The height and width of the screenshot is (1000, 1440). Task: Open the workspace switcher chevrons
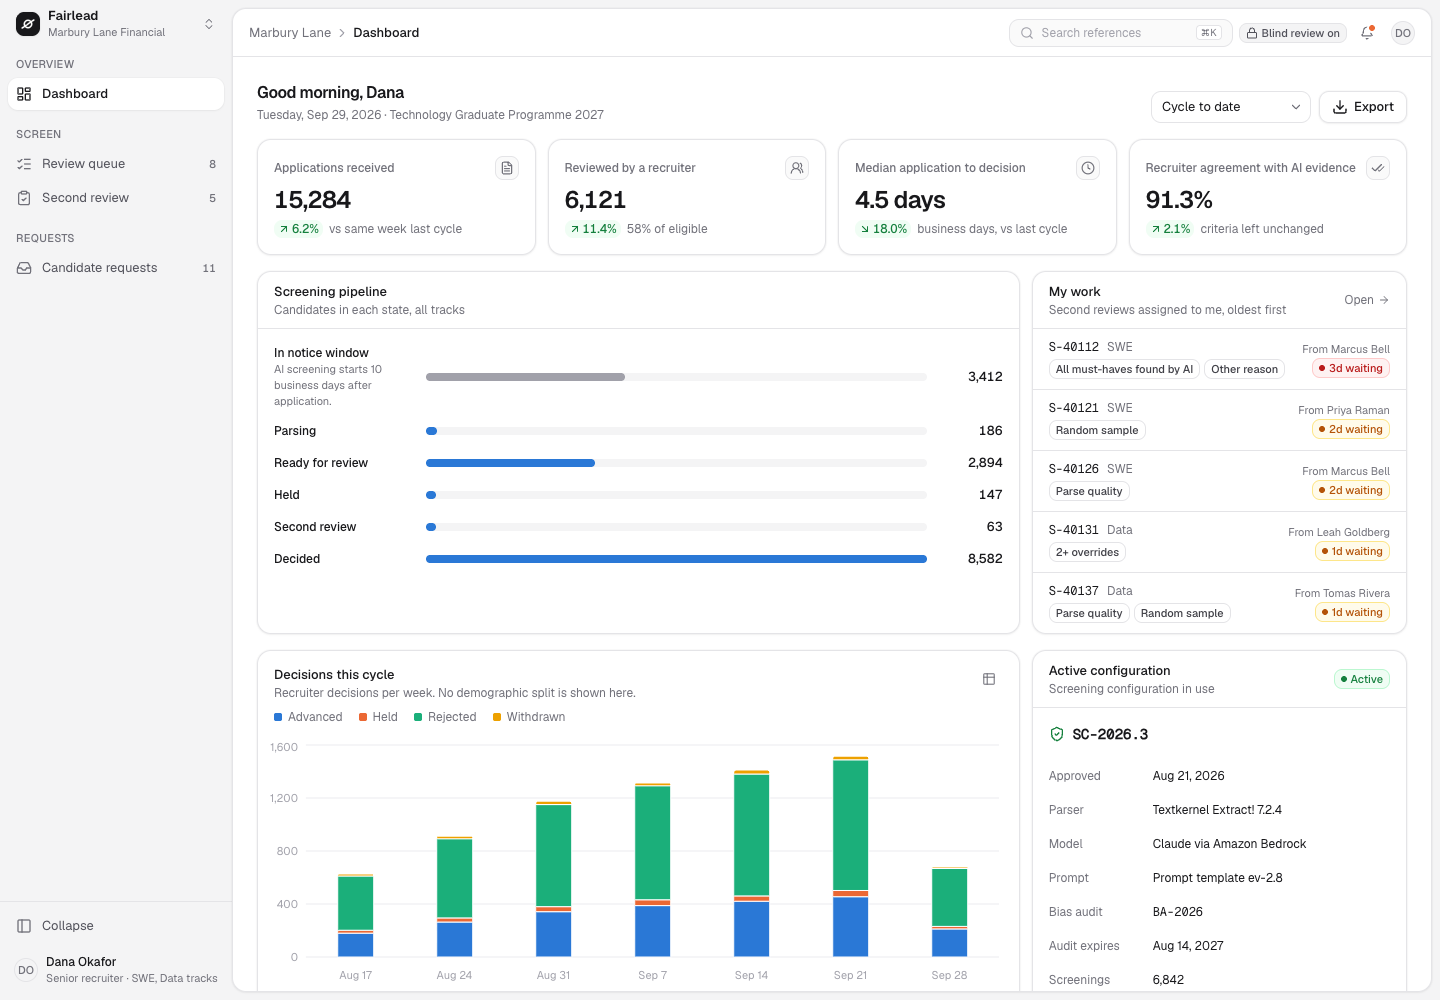pos(209,24)
